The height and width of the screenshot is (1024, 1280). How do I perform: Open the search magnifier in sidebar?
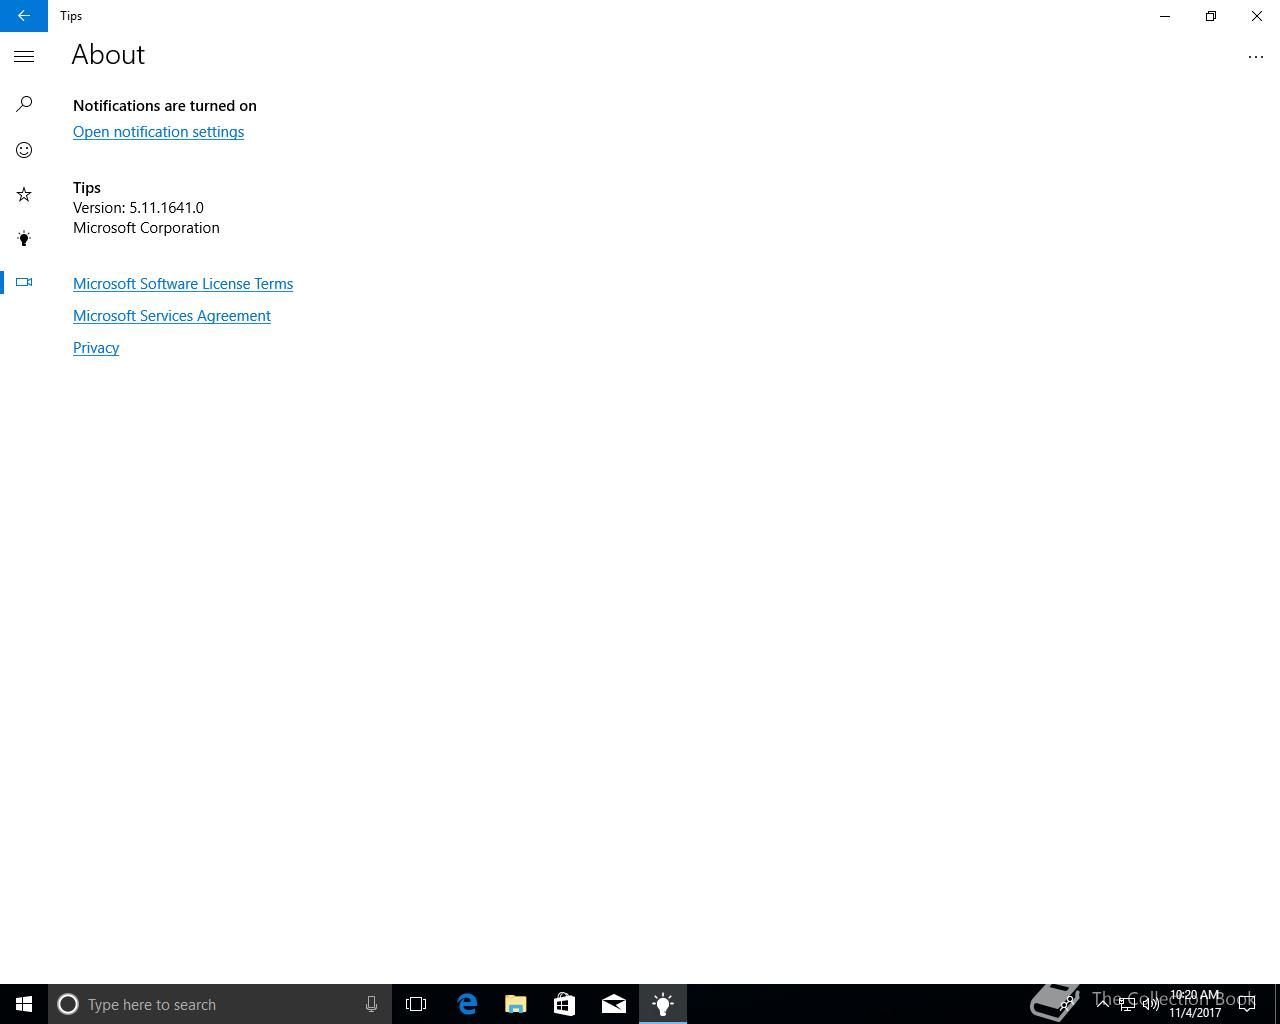coord(24,104)
